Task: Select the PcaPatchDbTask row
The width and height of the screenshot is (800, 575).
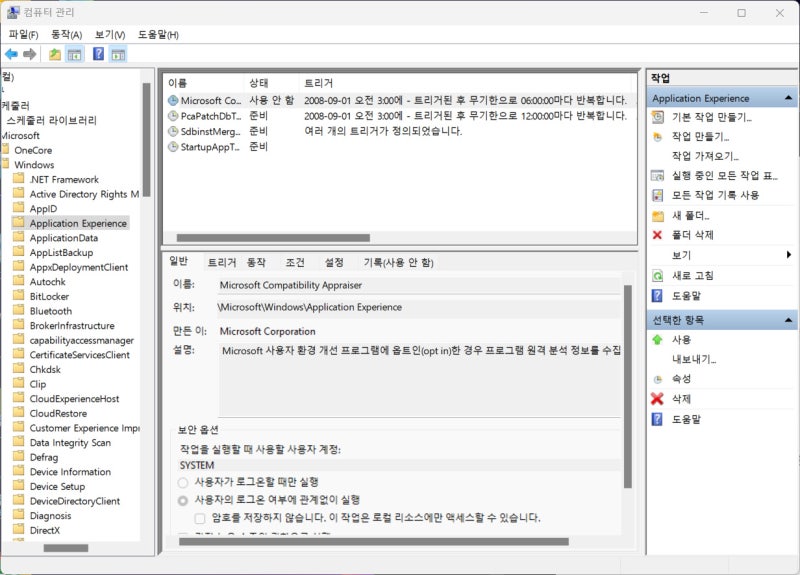Action: (x=401, y=116)
